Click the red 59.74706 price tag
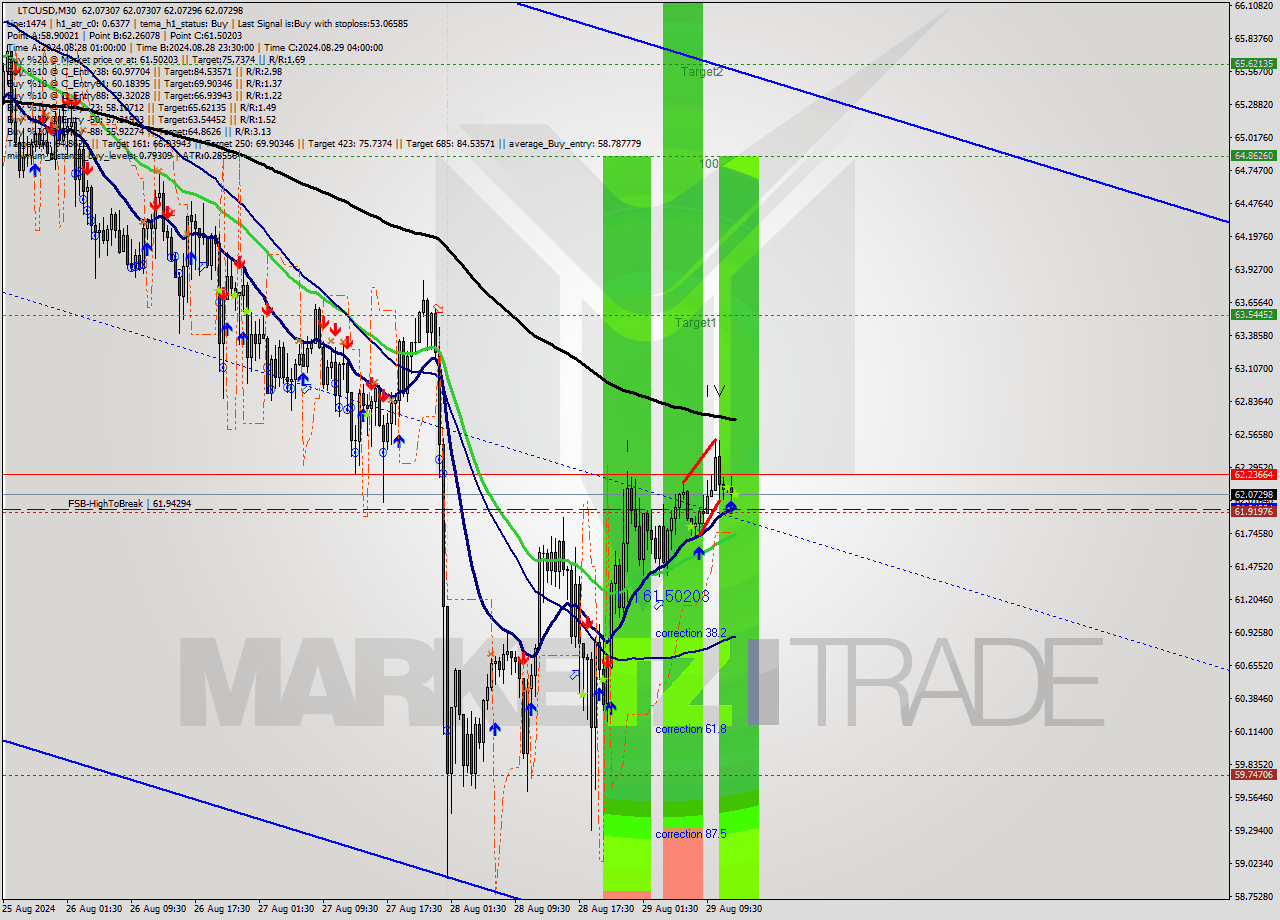This screenshot has height=920, width=1280. point(1253,775)
